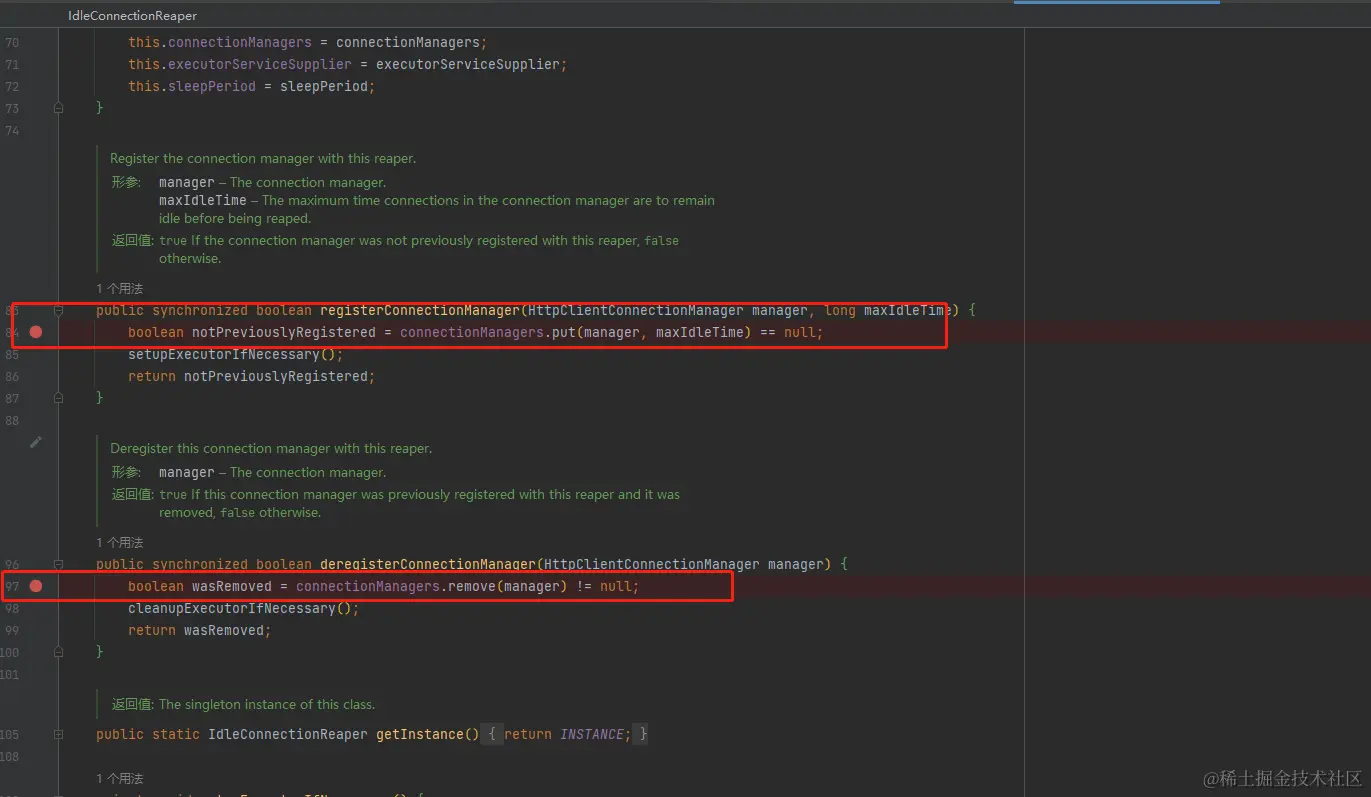Viewport: 1371px width, 797px height.
Task: Click cleanupExecutorIfNecessary() call
Action: pos(243,608)
